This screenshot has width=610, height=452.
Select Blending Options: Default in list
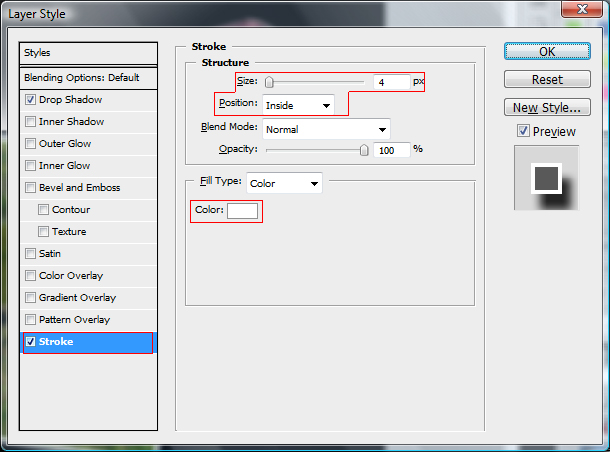(x=89, y=78)
